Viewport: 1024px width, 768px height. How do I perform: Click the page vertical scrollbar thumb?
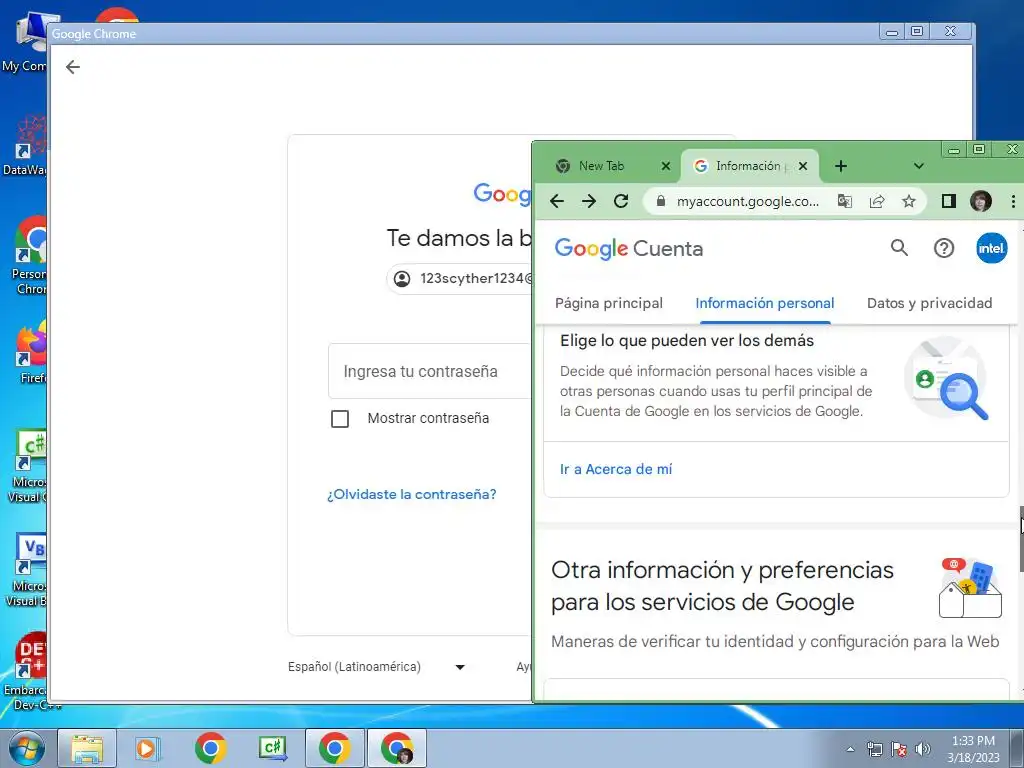tap(1021, 537)
